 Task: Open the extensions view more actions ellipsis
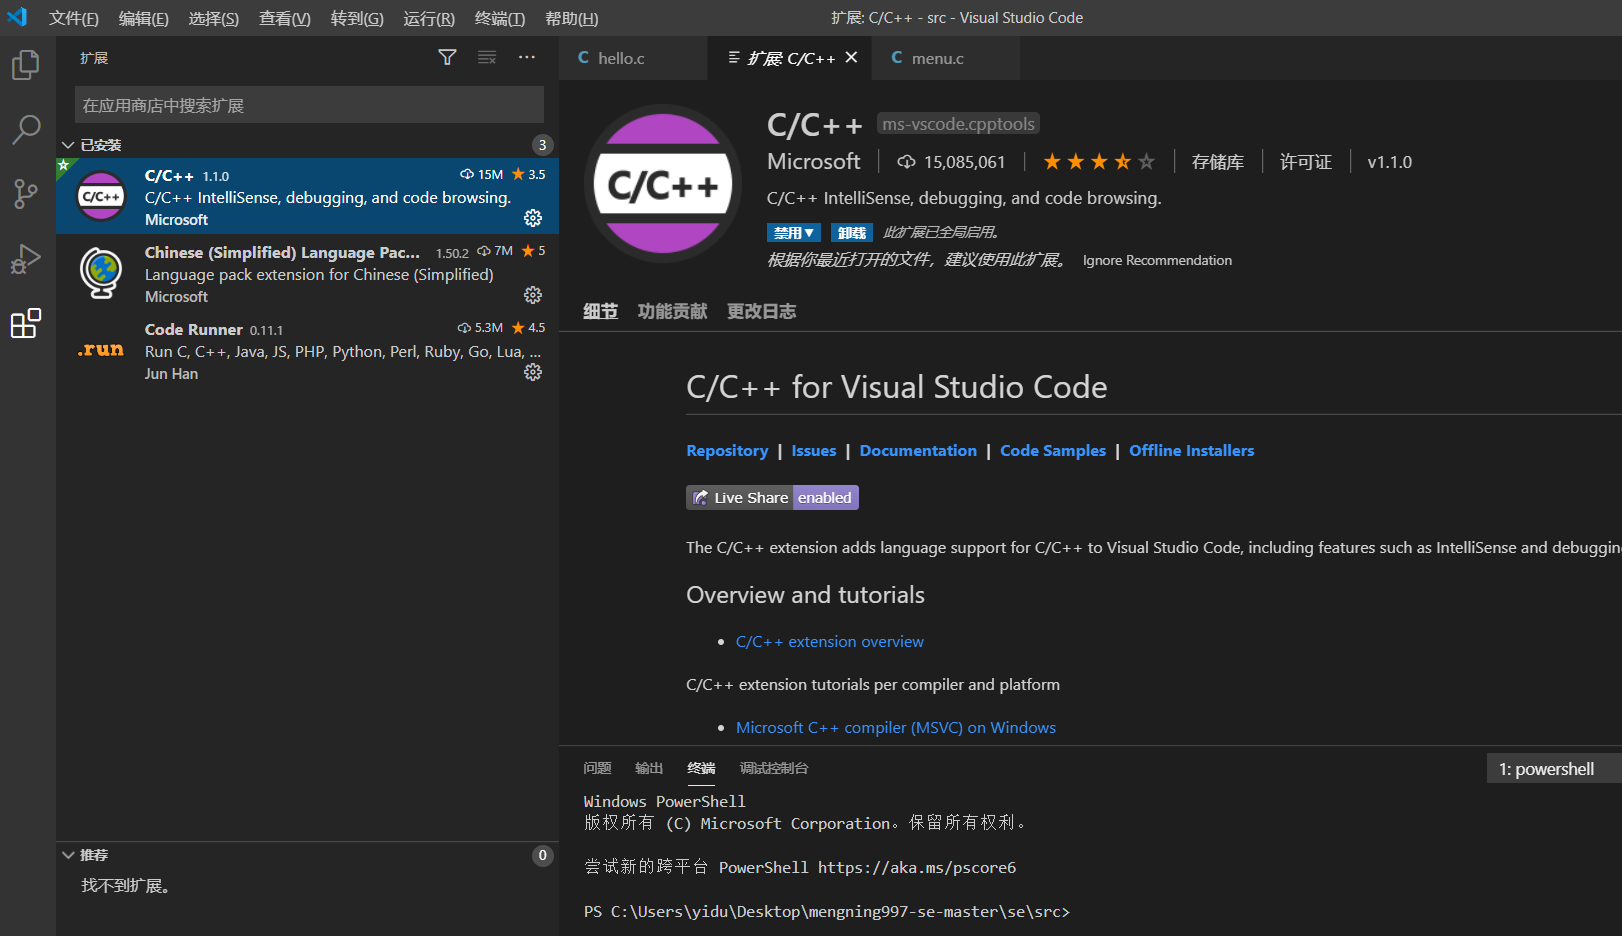point(527,58)
